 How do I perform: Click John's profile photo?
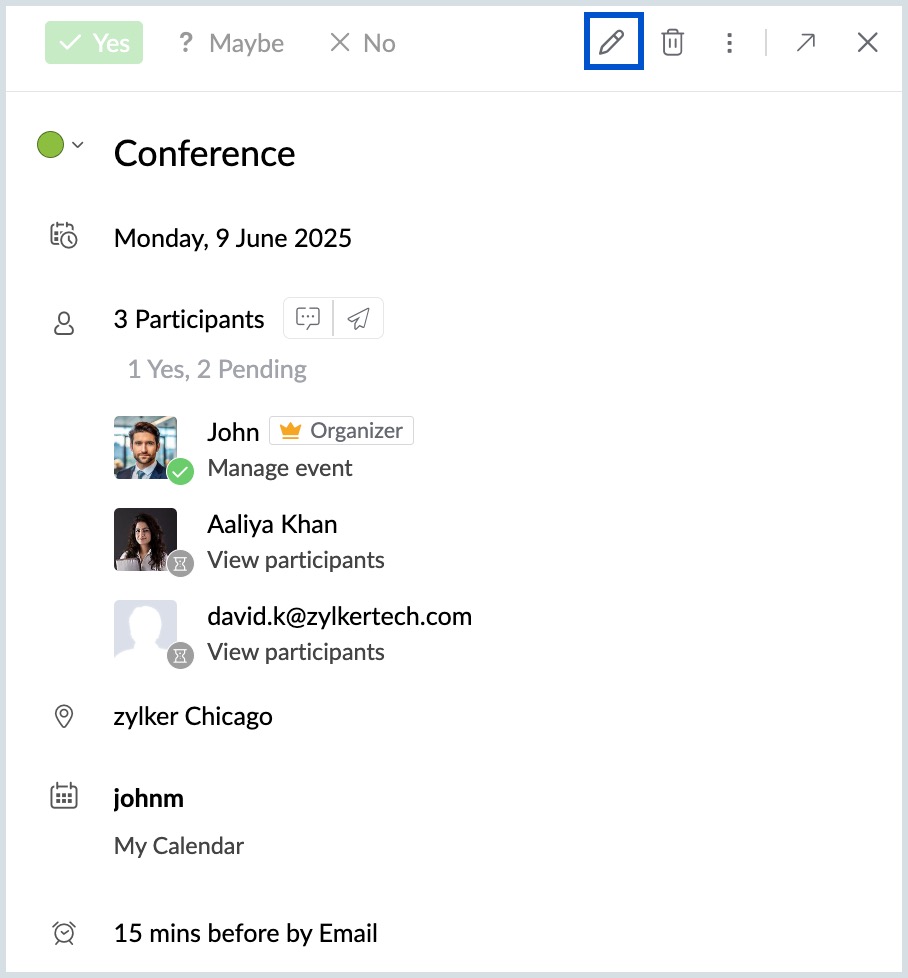point(146,447)
